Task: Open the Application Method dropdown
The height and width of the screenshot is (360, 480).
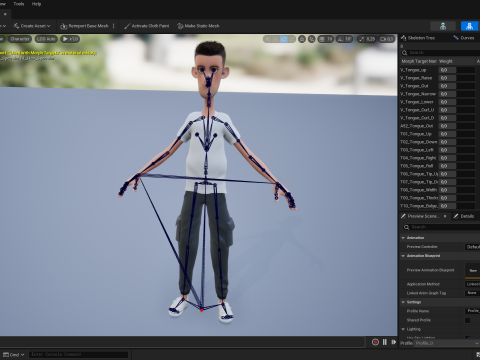Action: 472,284
